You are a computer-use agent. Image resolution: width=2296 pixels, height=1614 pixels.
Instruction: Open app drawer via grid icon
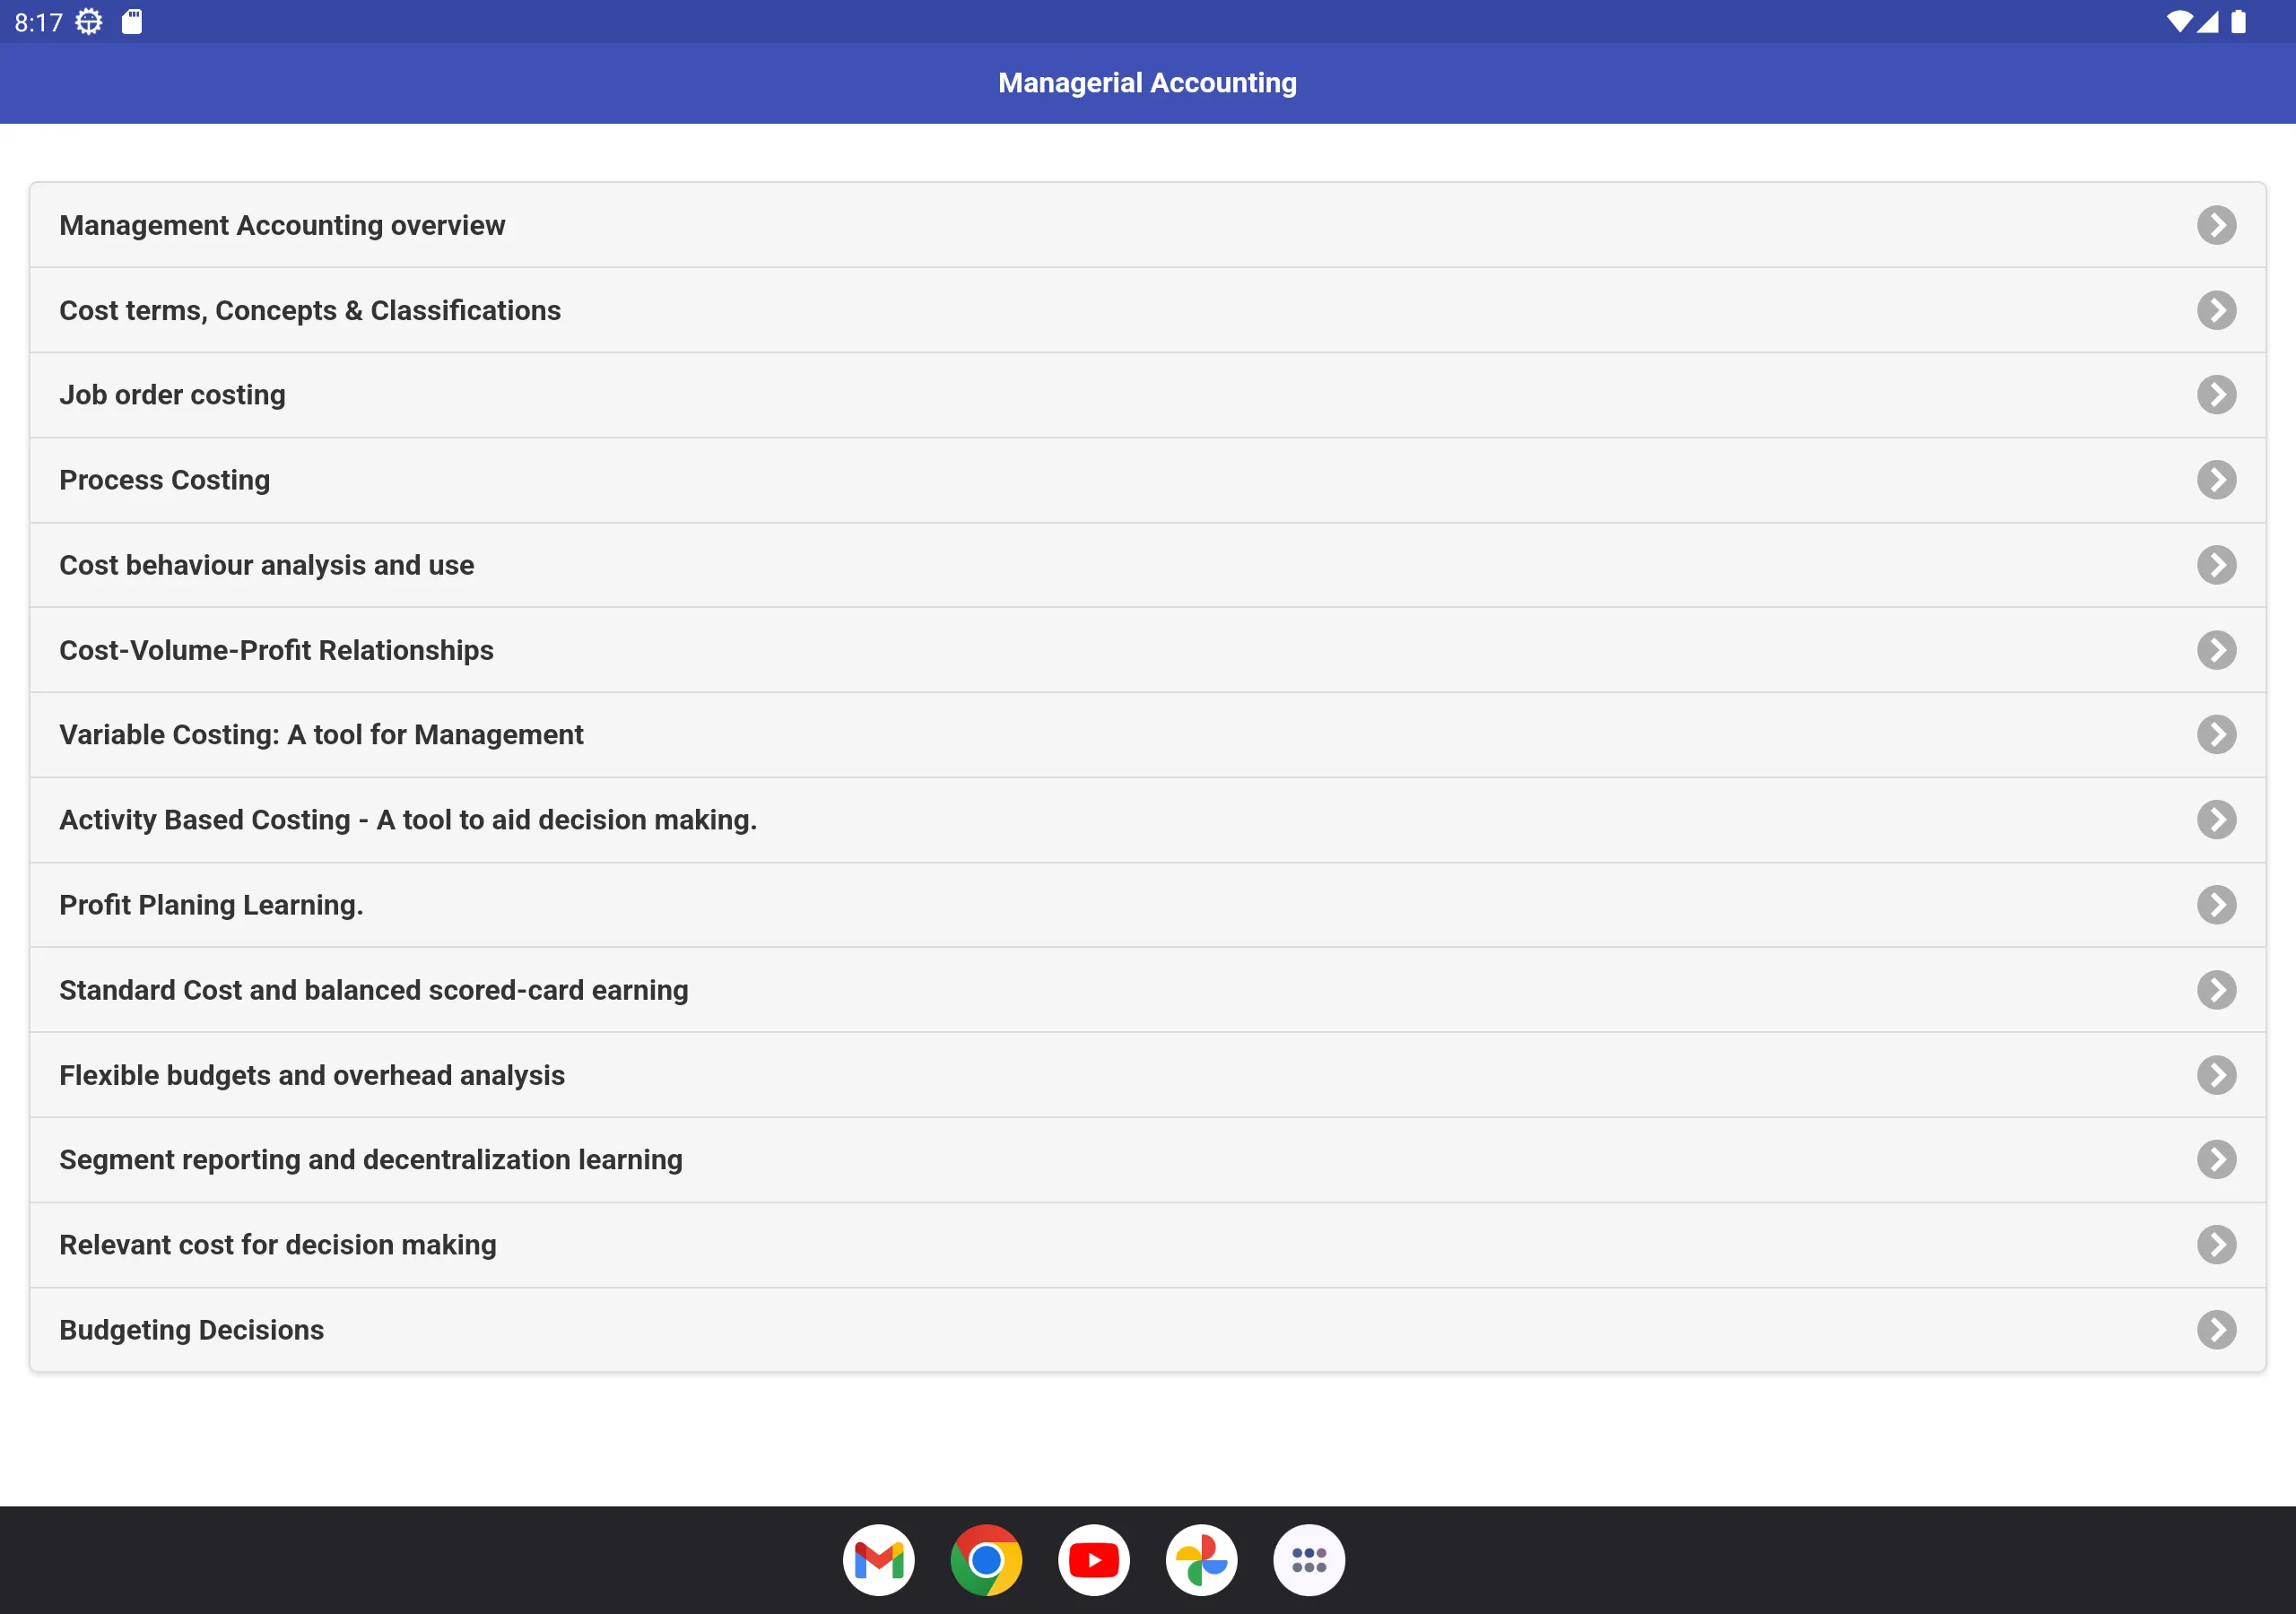(x=1309, y=1560)
